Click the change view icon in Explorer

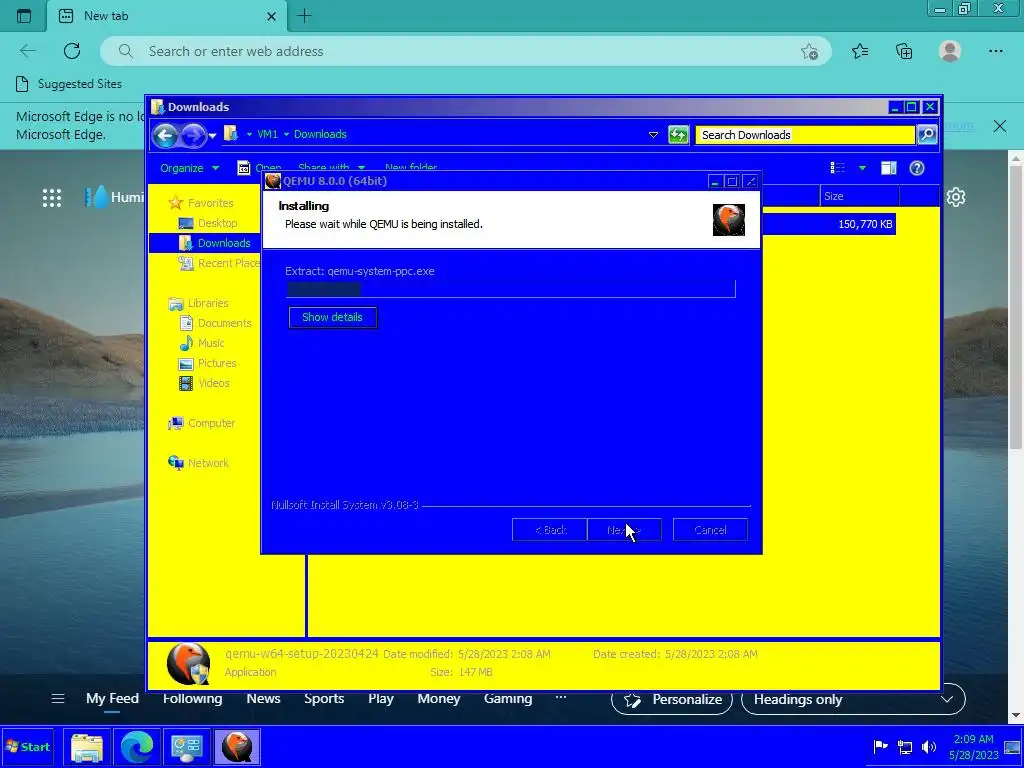838,168
